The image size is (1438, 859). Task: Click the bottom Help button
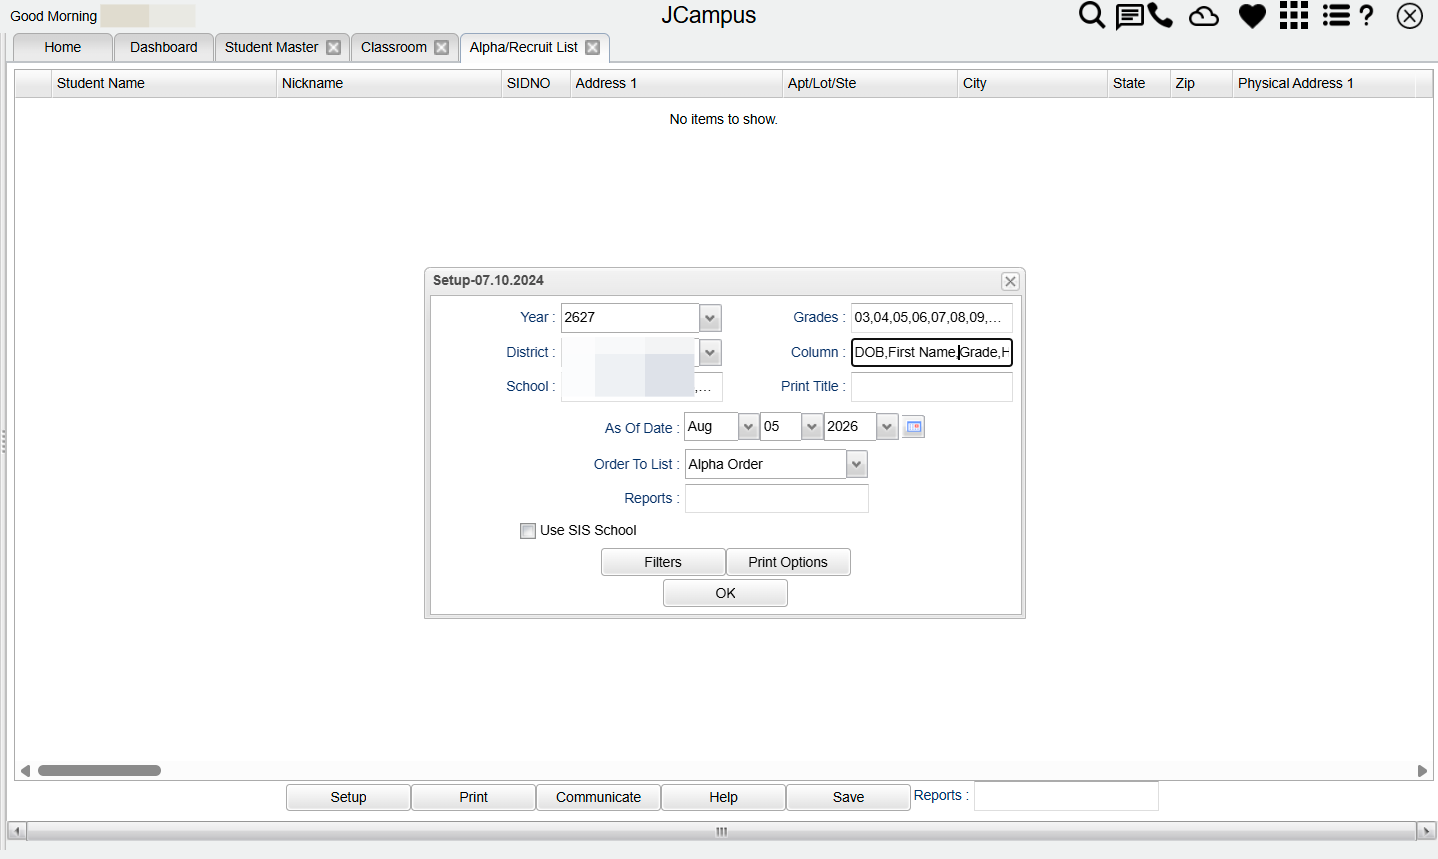pyautogui.click(x=723, y=797)
